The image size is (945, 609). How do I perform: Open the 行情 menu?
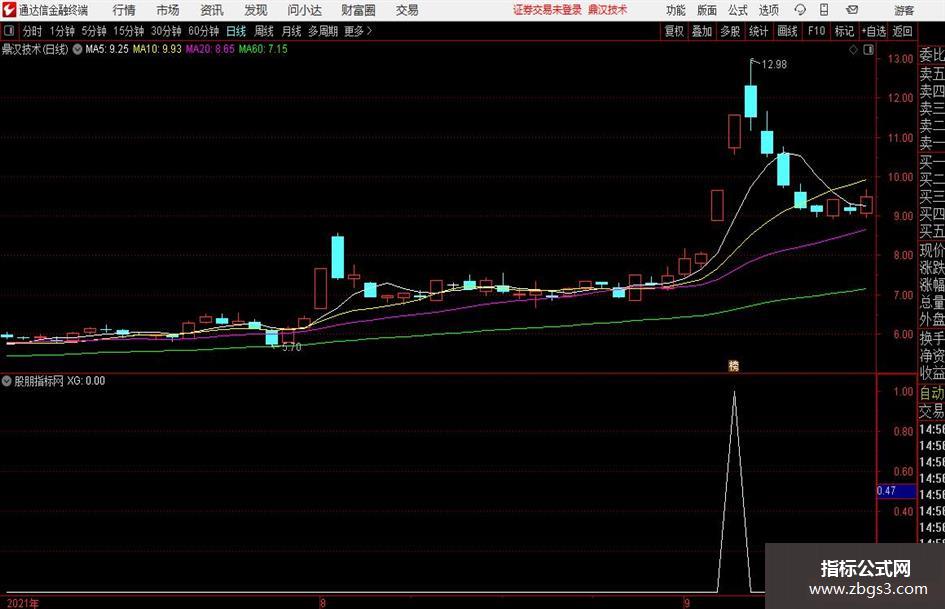[124, 10]
